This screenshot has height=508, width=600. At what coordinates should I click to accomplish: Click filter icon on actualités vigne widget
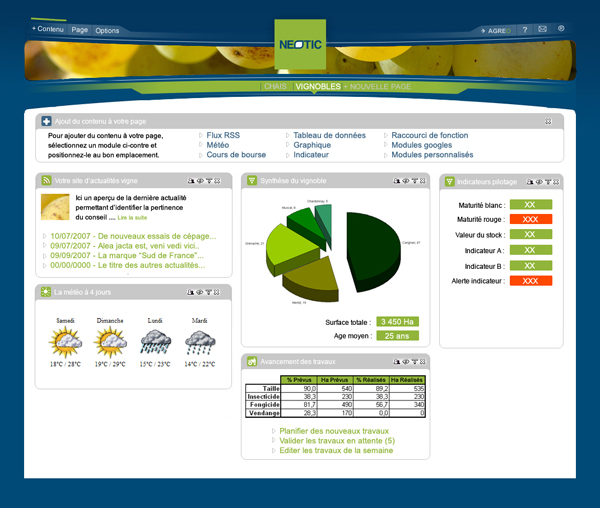[x=209, y=181]
